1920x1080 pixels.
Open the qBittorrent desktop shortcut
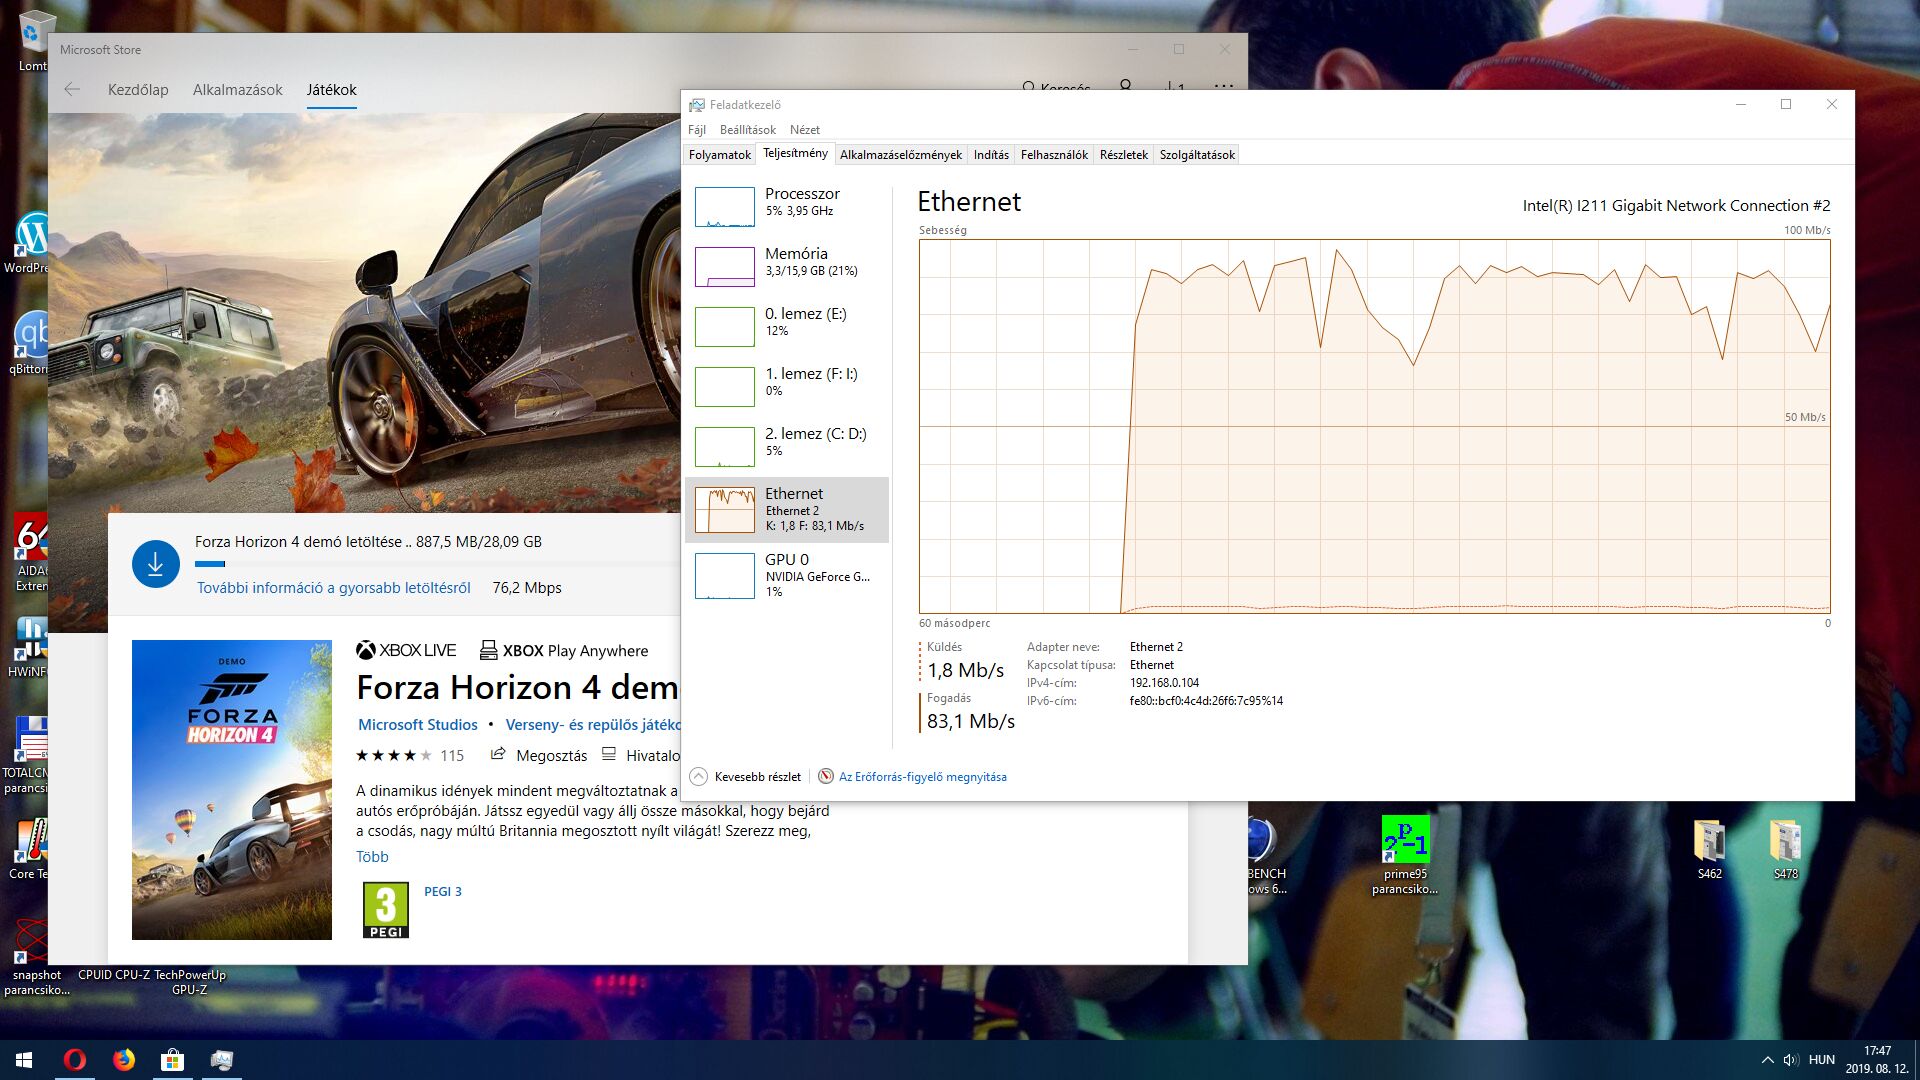31,343
